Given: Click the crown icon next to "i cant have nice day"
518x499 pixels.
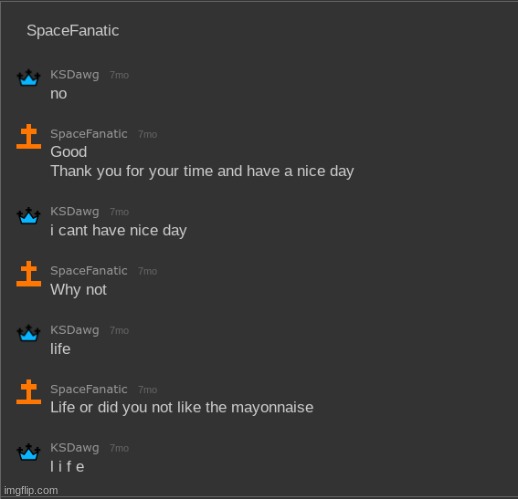Looking at the screenshot, I should click(x=29, y=215).
